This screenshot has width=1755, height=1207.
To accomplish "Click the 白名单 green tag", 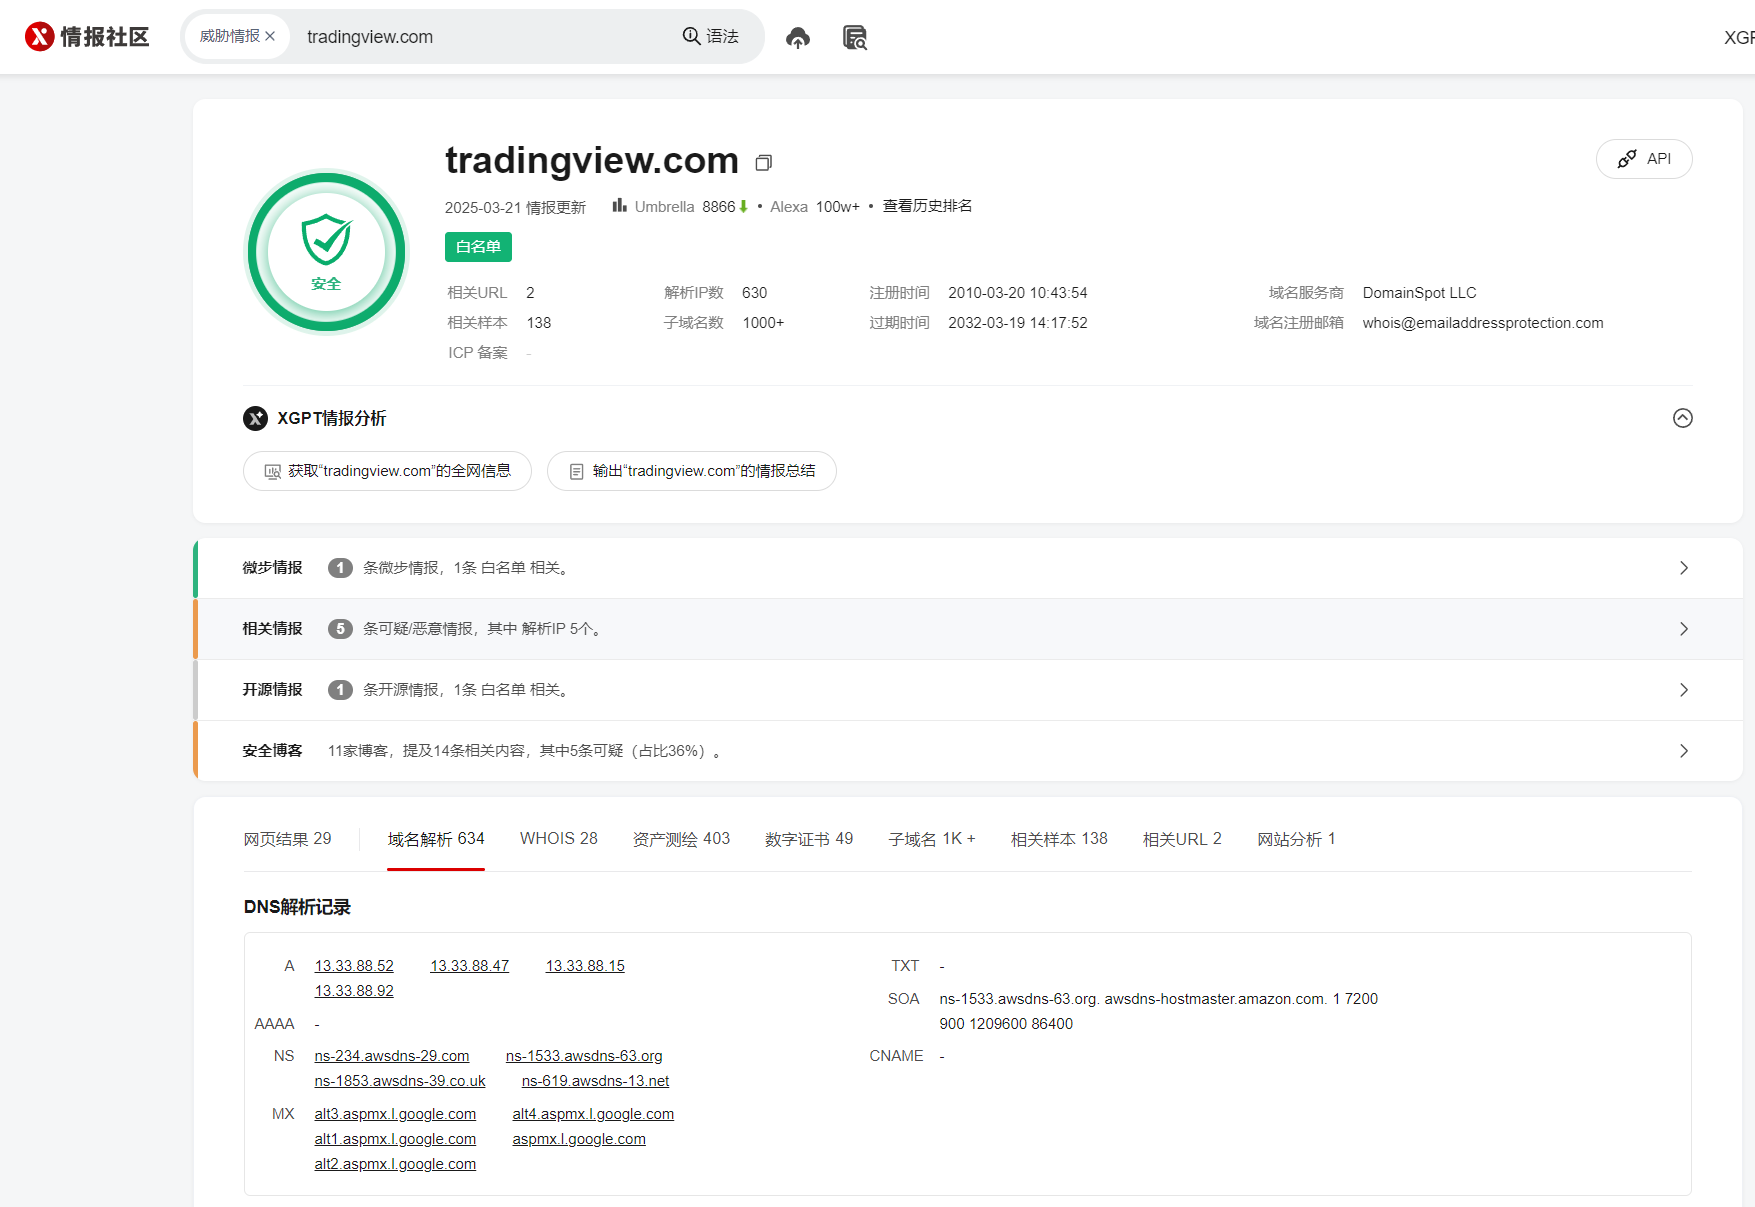I will click(x=478, y=247).
